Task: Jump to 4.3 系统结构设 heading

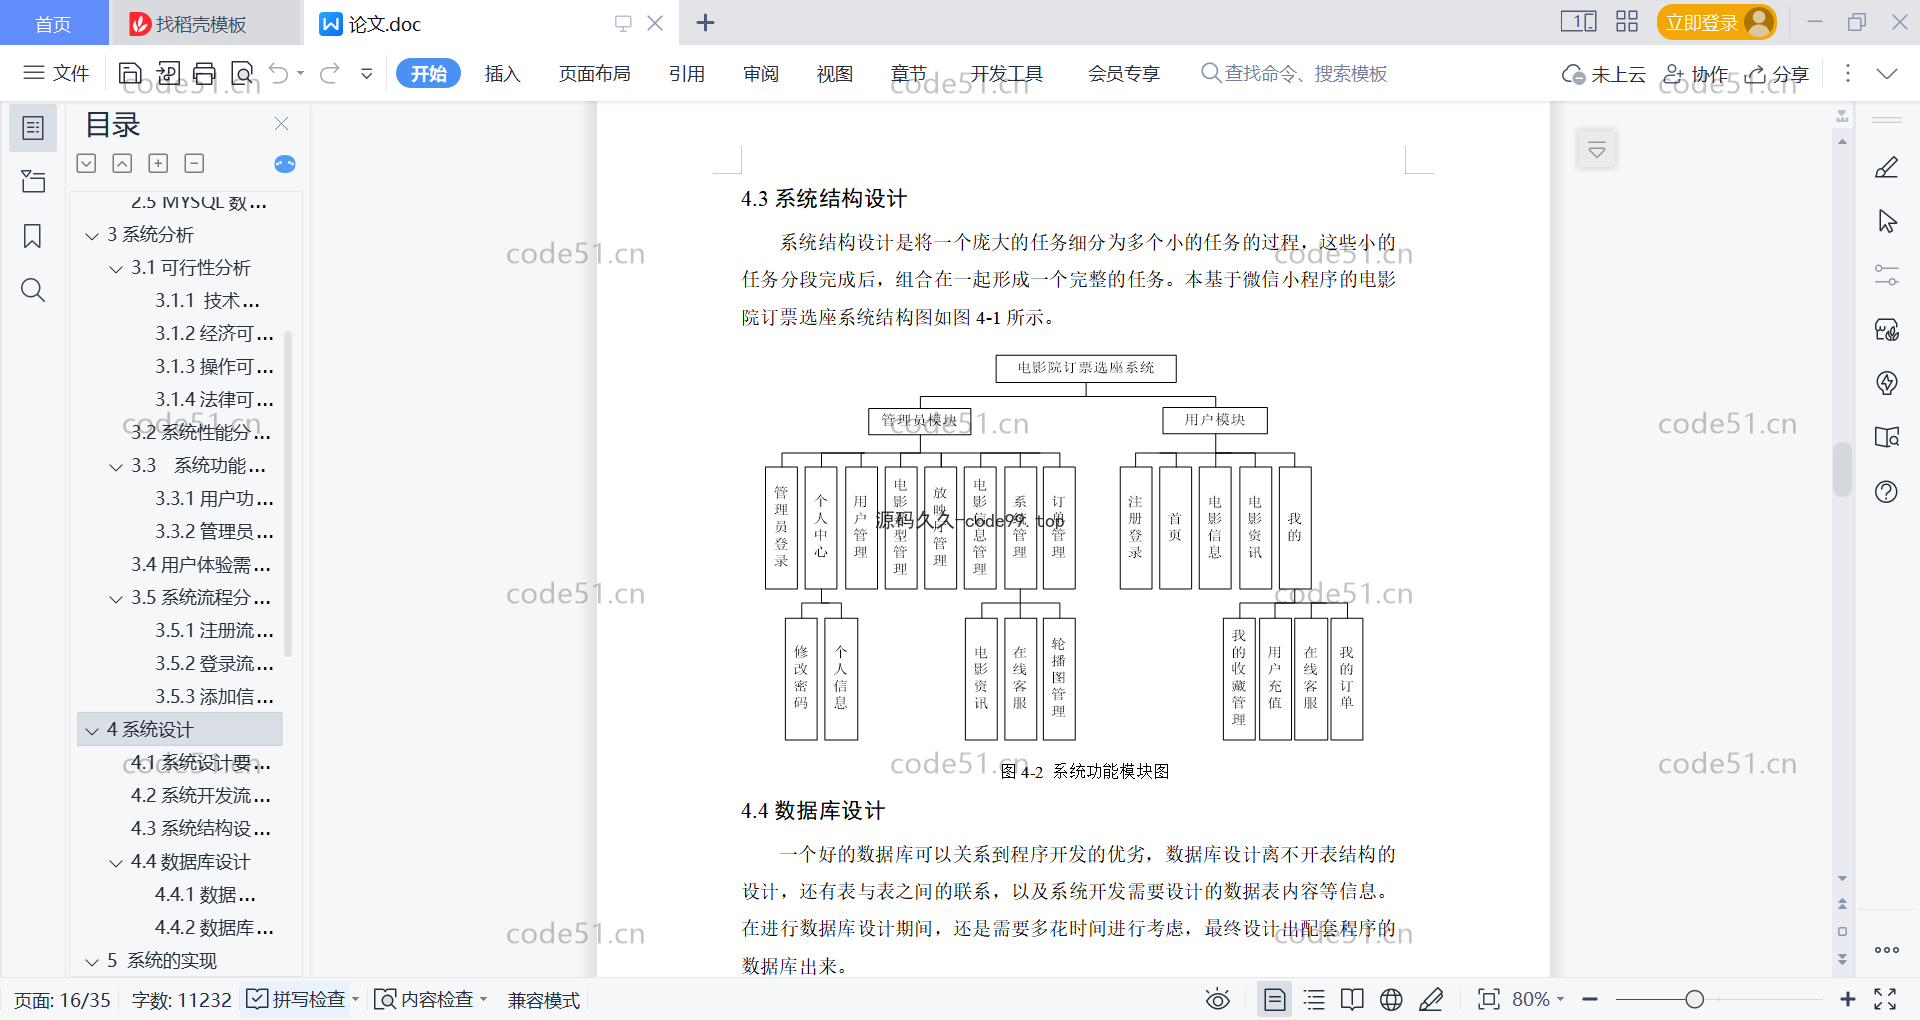Action: click(201, 828)
